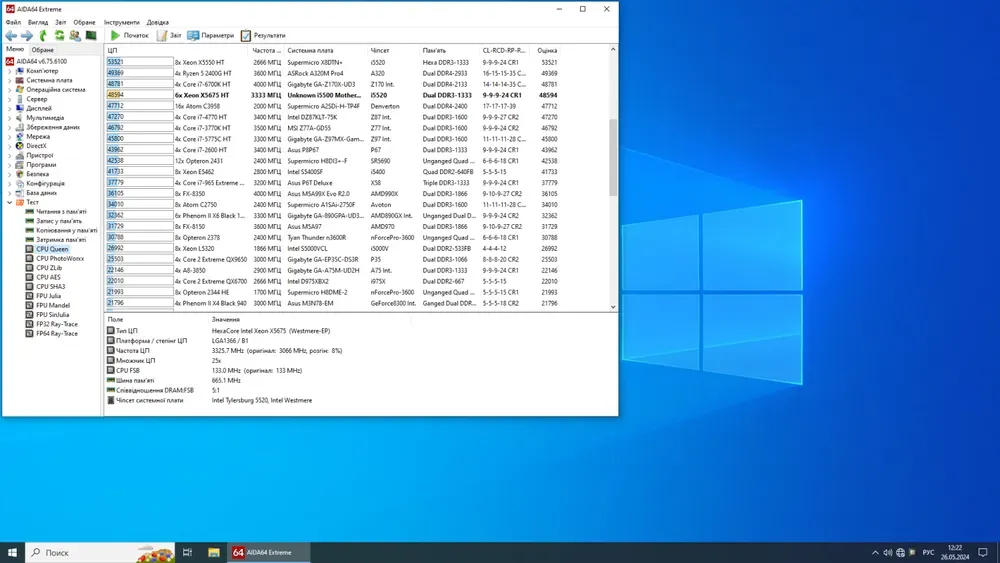Screen dimensions: 1000x563
Task: Start the benchmark with the Початок button
Action: [129, 36]
